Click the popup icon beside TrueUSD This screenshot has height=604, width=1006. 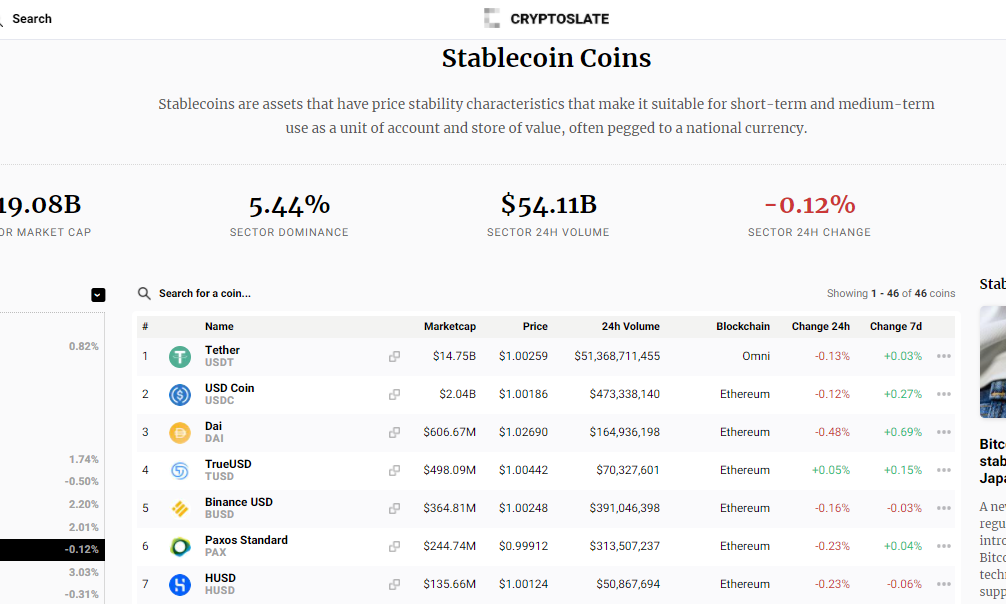(394, 470)
